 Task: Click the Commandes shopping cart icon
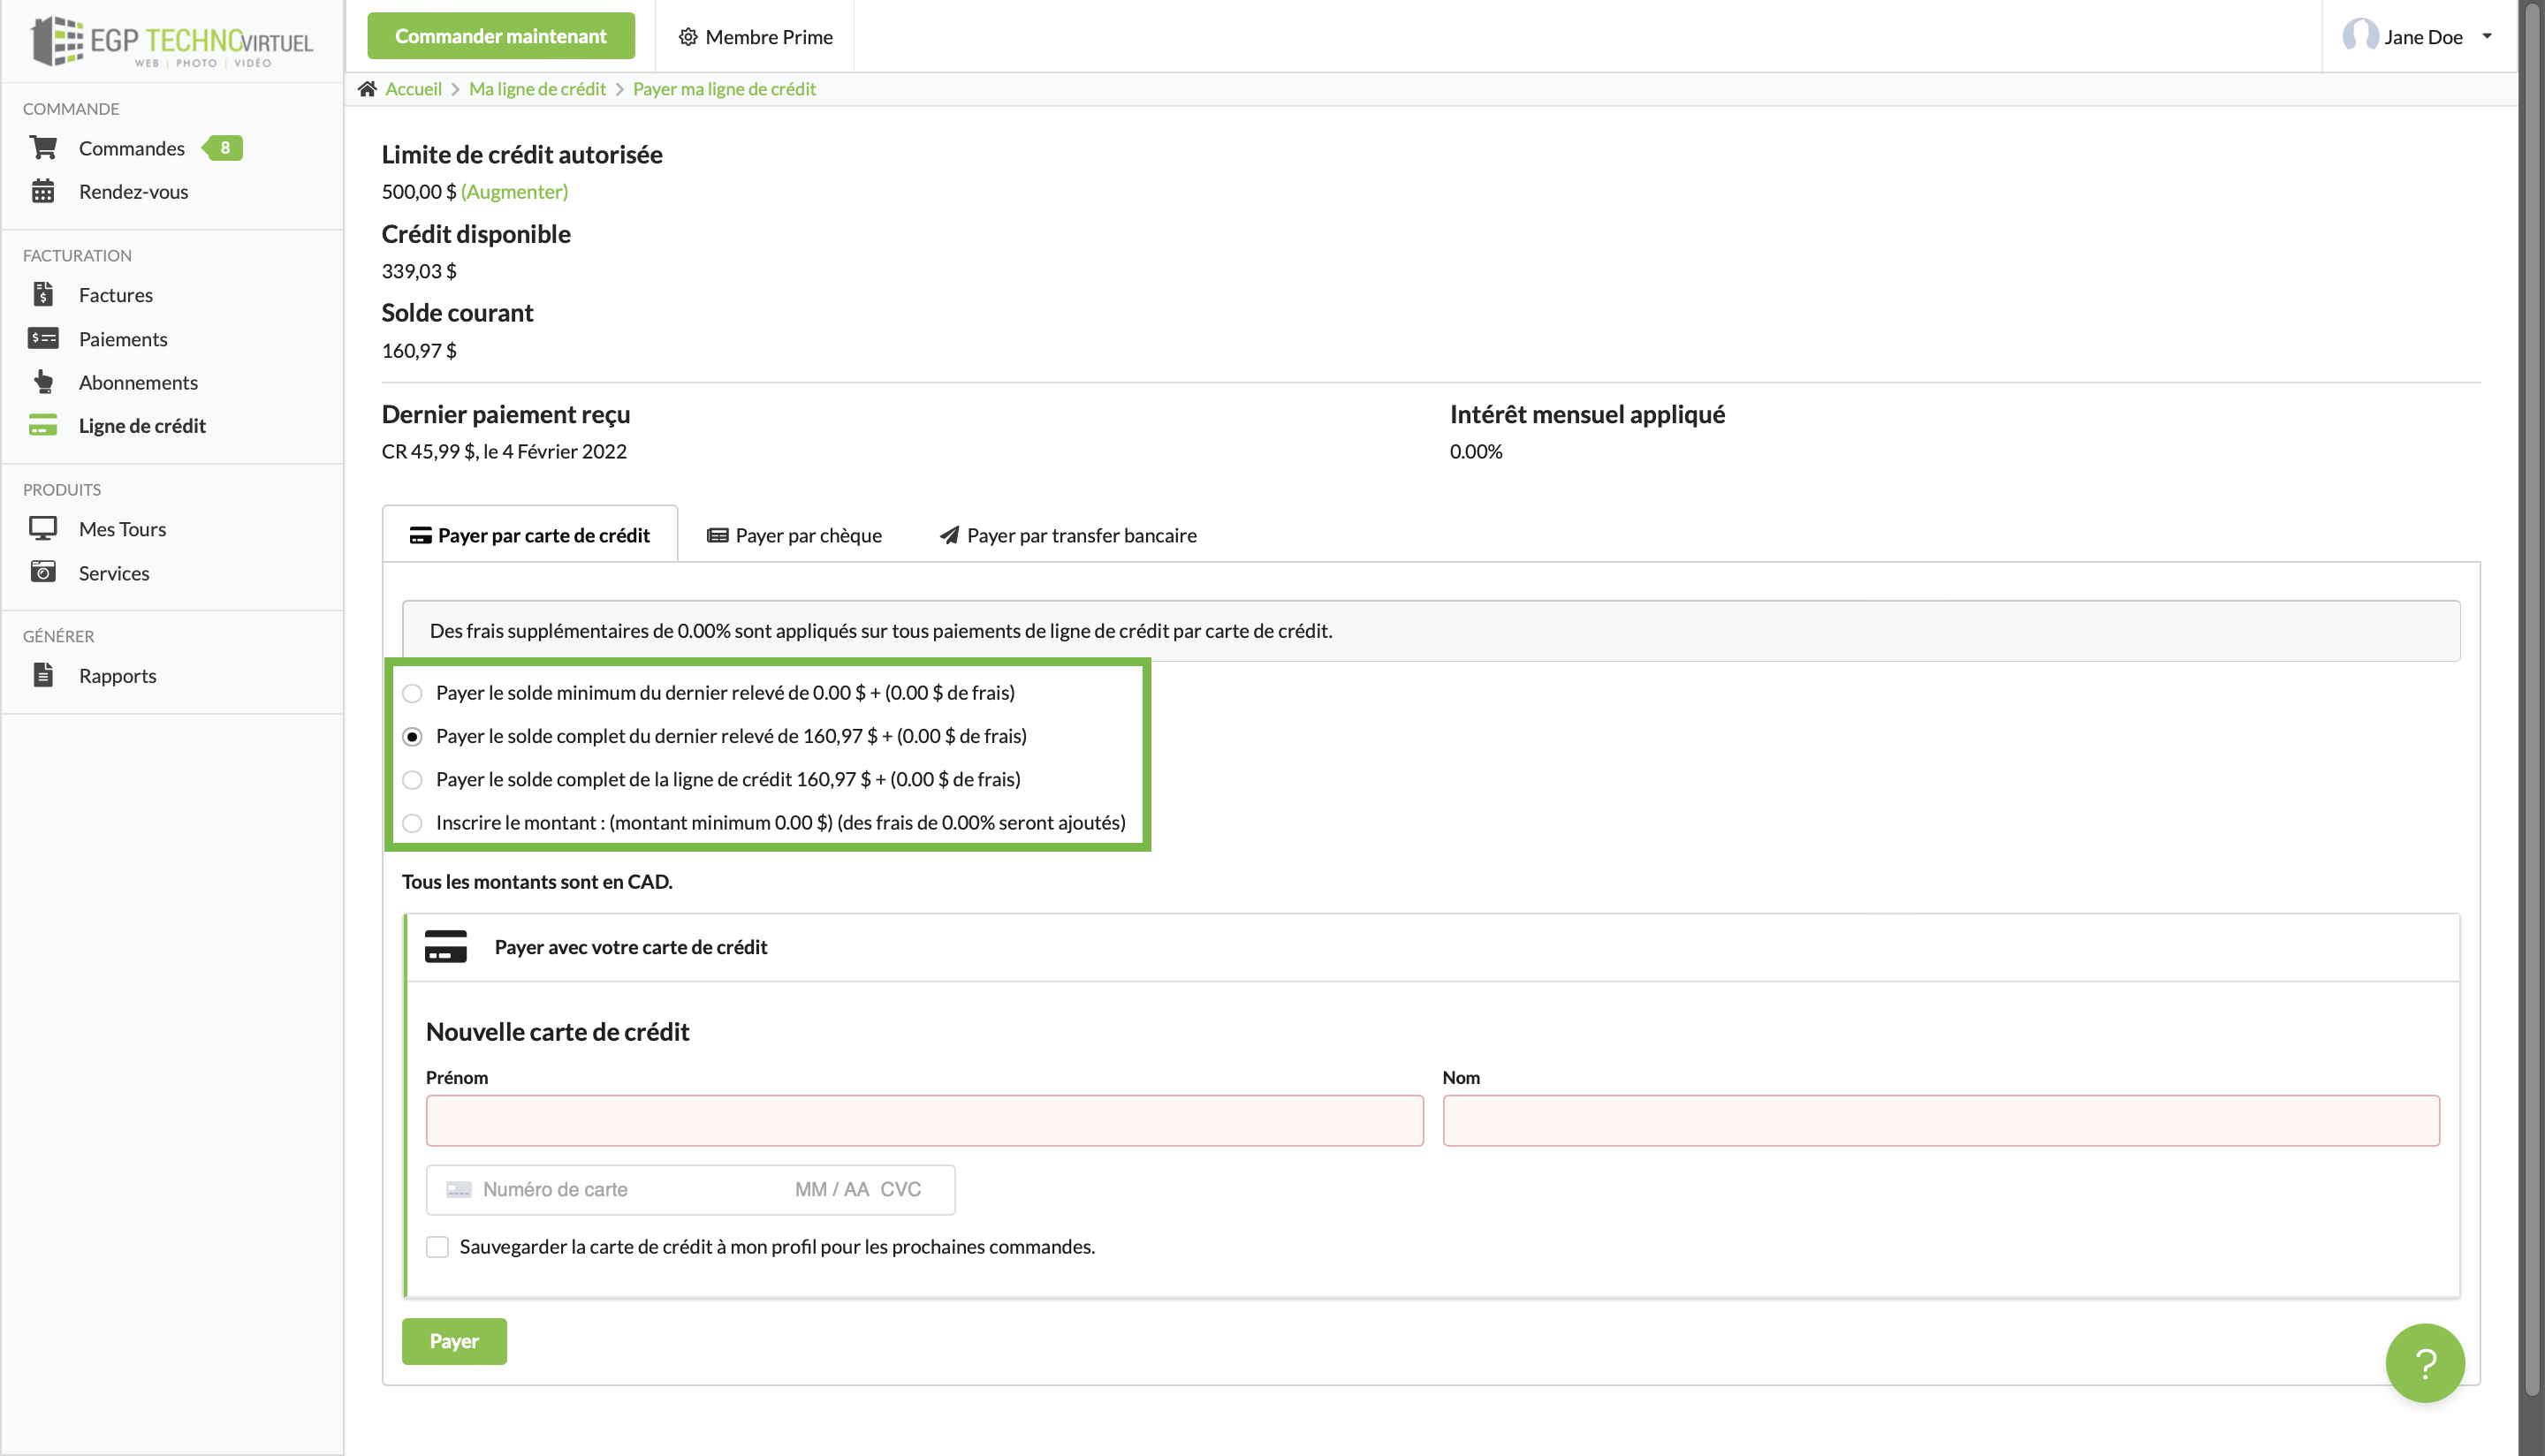(43, 148)
